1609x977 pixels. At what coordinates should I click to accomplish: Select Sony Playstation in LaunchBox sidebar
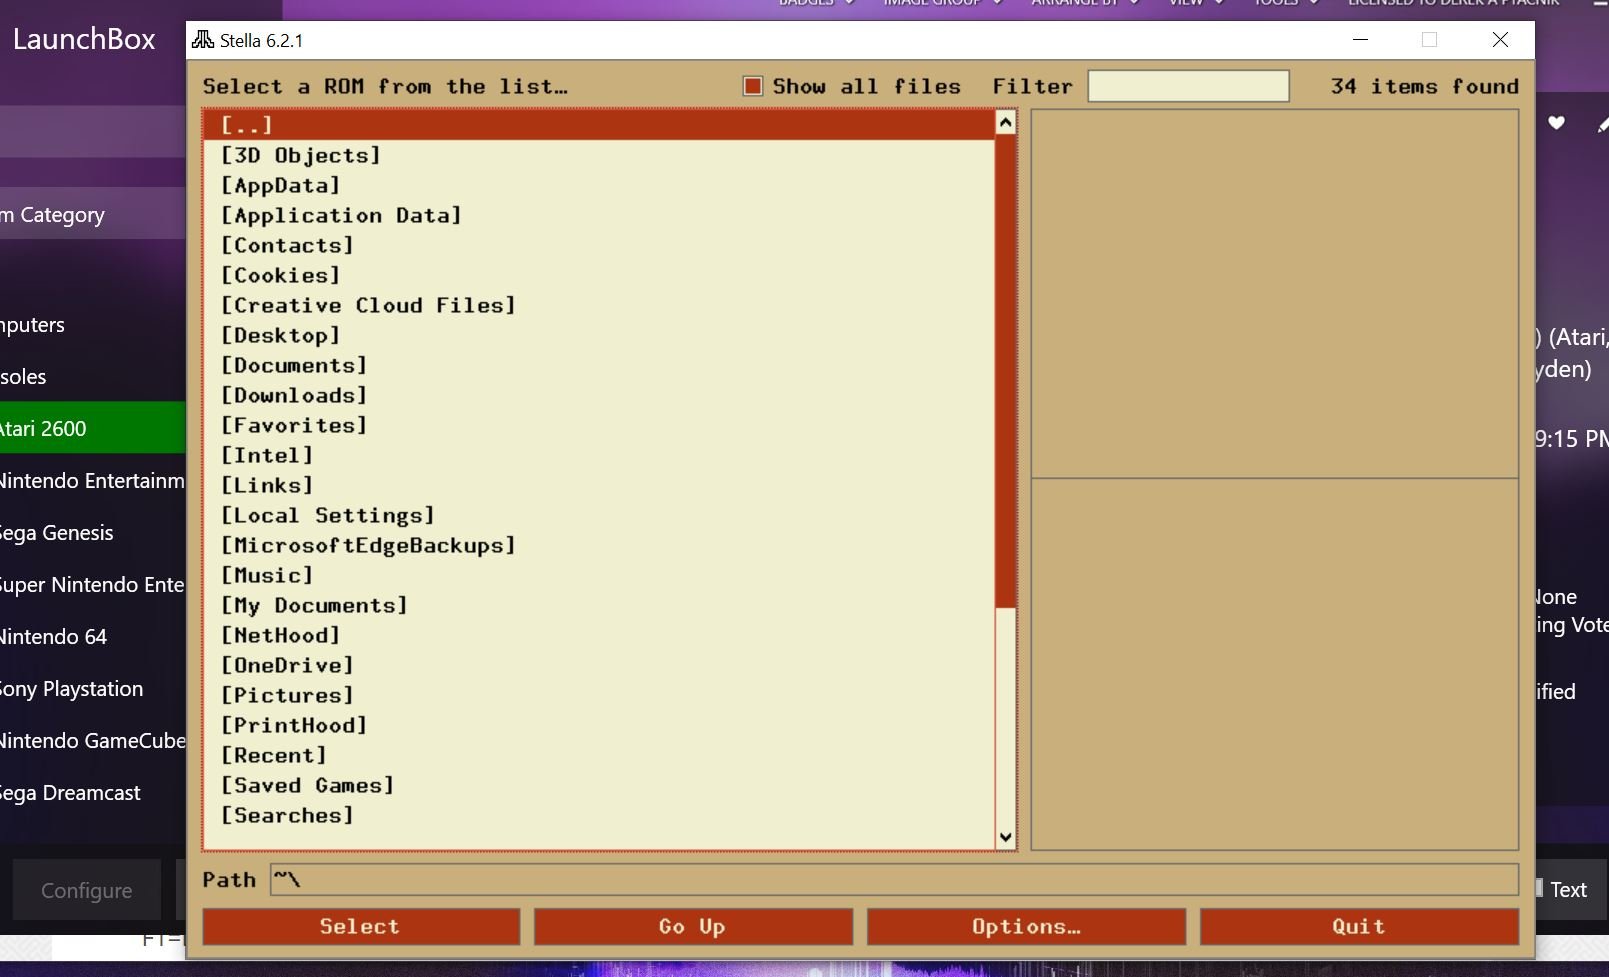coord(93,688)
